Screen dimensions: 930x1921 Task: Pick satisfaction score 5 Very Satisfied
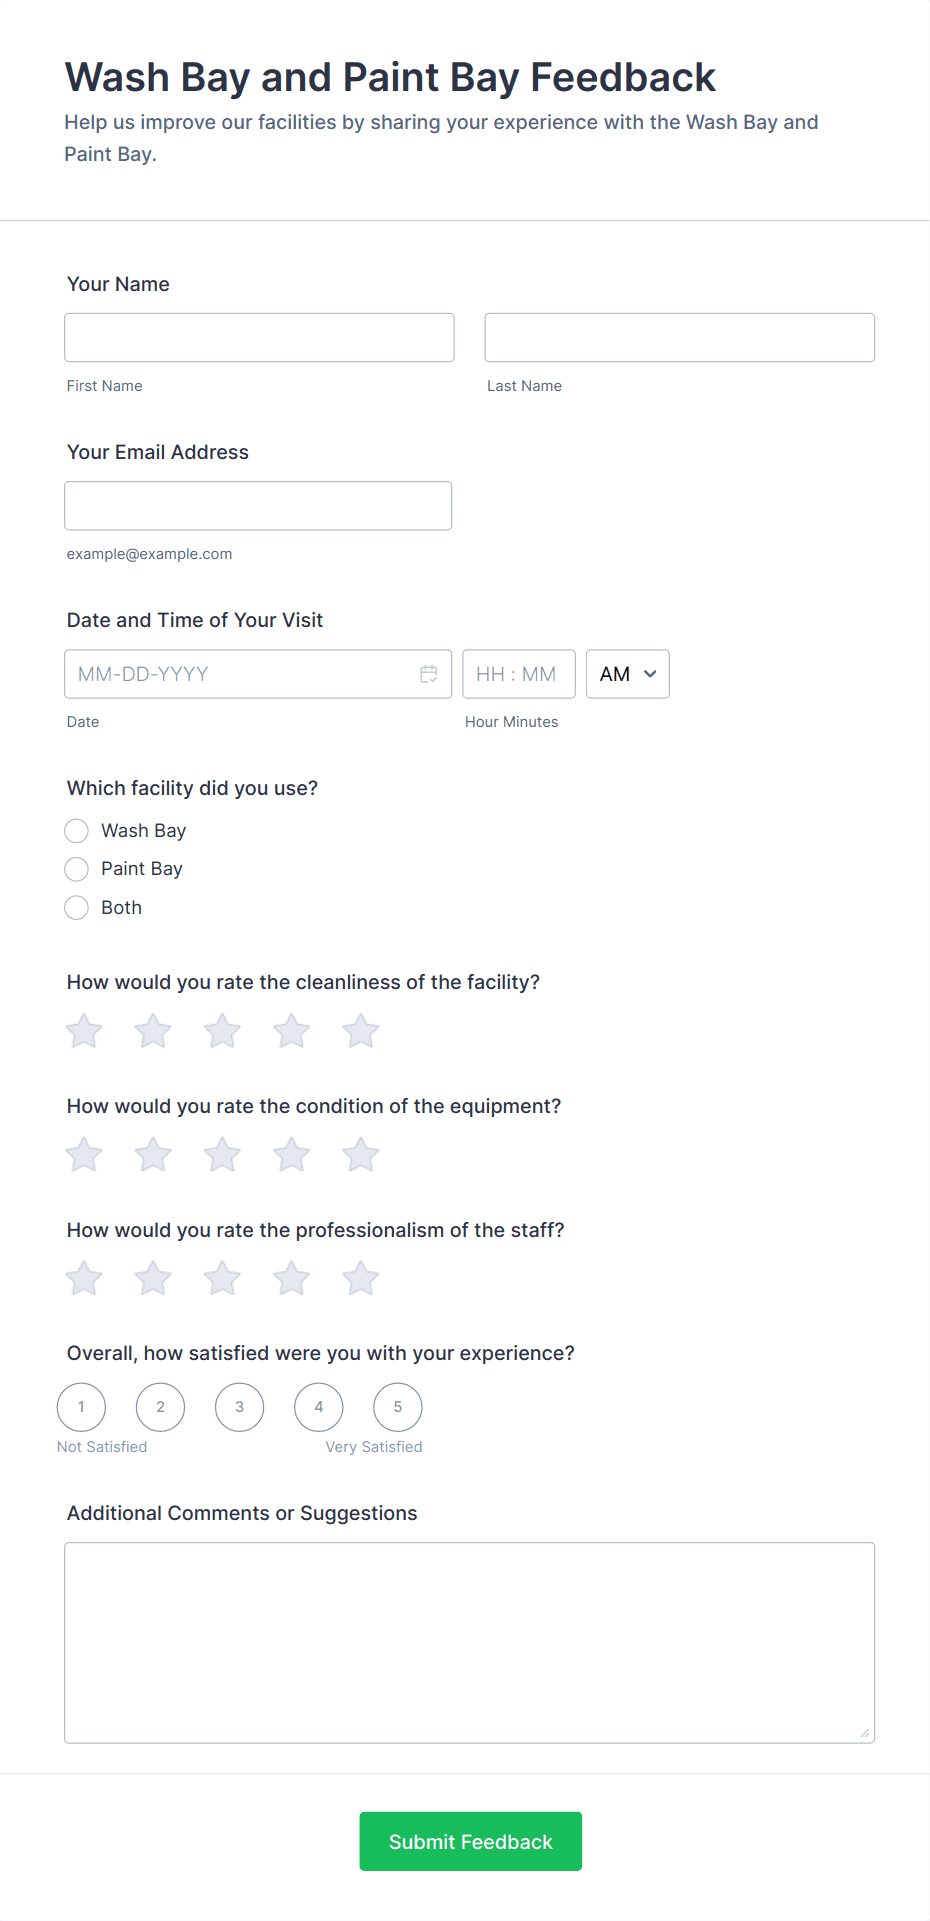398,1407
